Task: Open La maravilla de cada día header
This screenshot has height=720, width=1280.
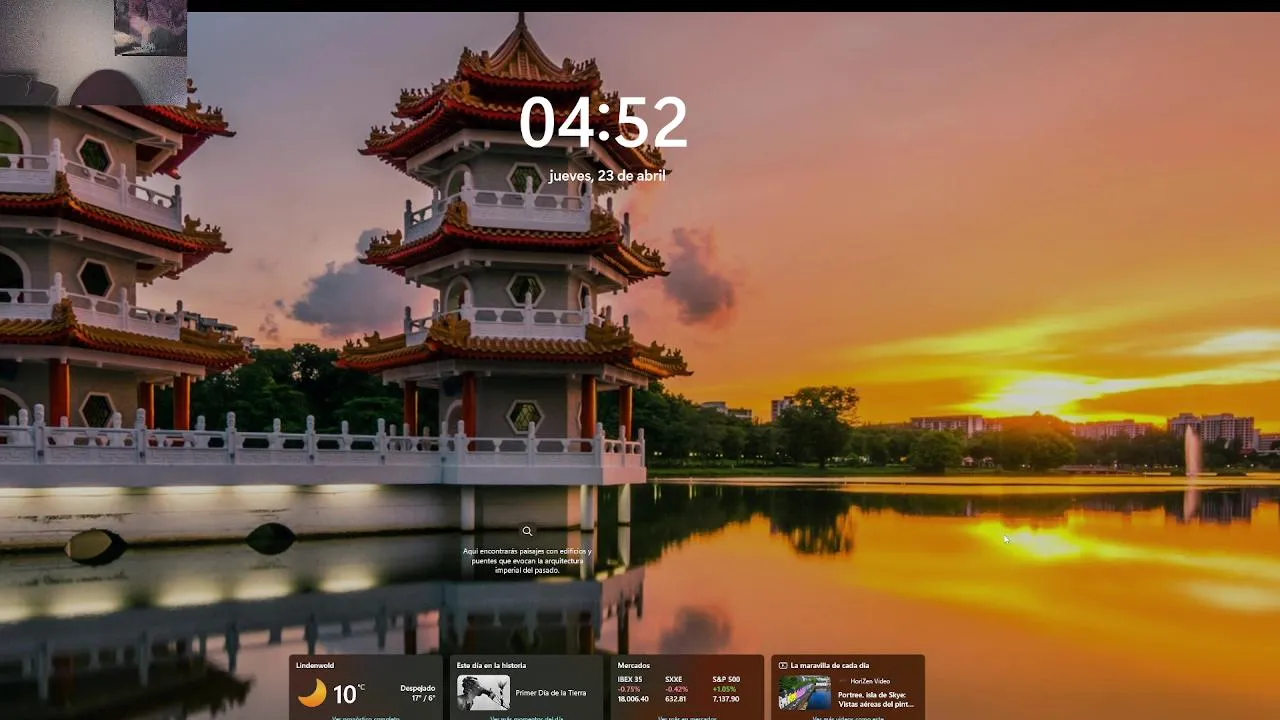Action: coord(830,665)
